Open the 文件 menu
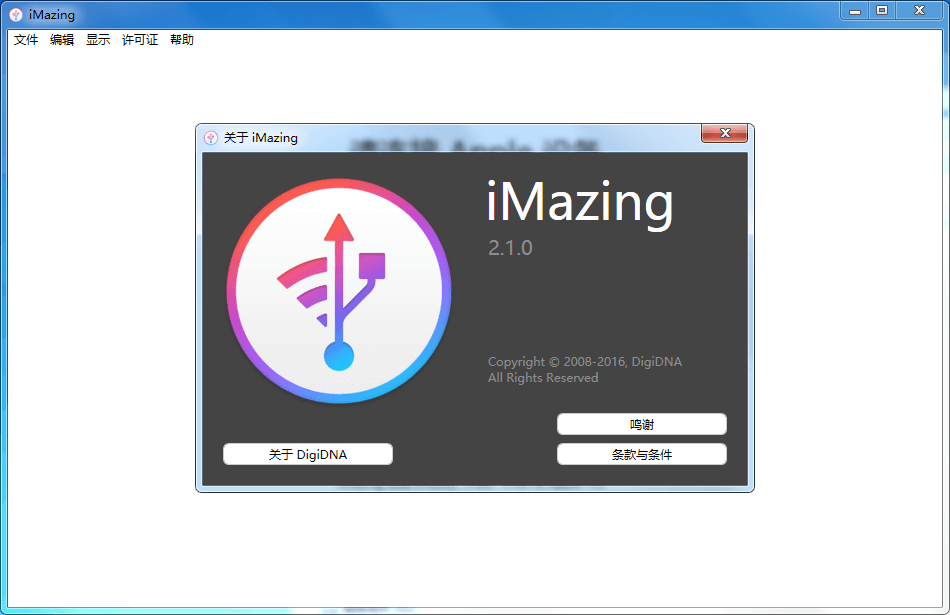Screen dimensions: 950x615 (25, 40)
